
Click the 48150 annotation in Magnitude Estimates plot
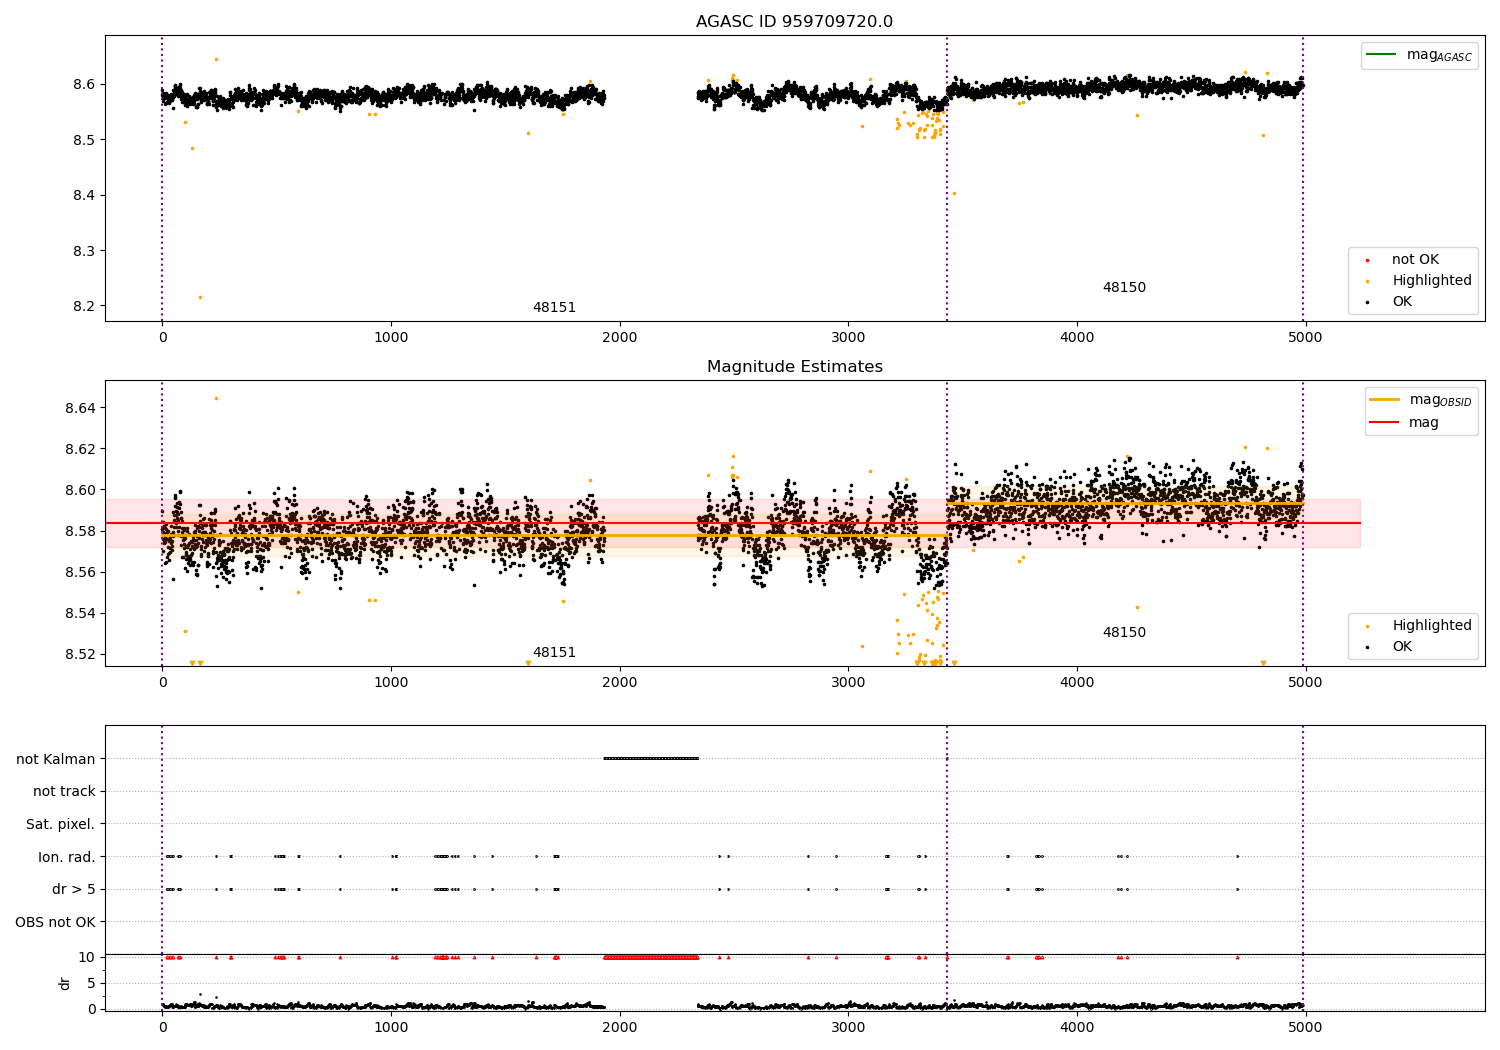pos(1124,633)
